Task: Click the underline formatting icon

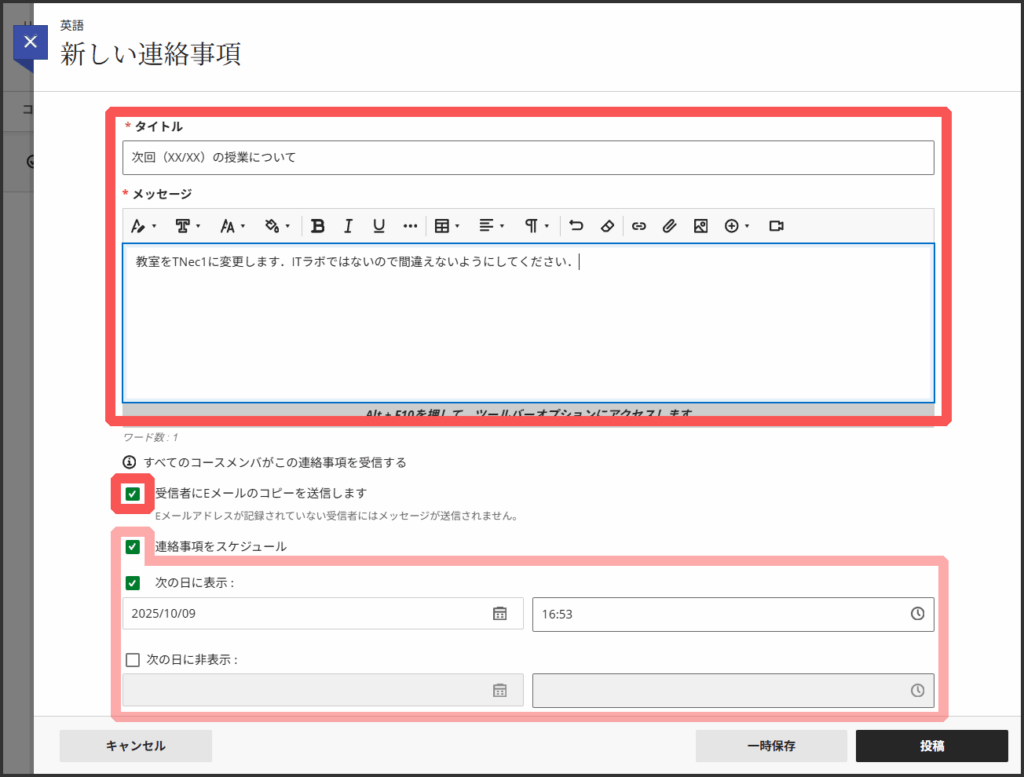Action: (379, 226)
